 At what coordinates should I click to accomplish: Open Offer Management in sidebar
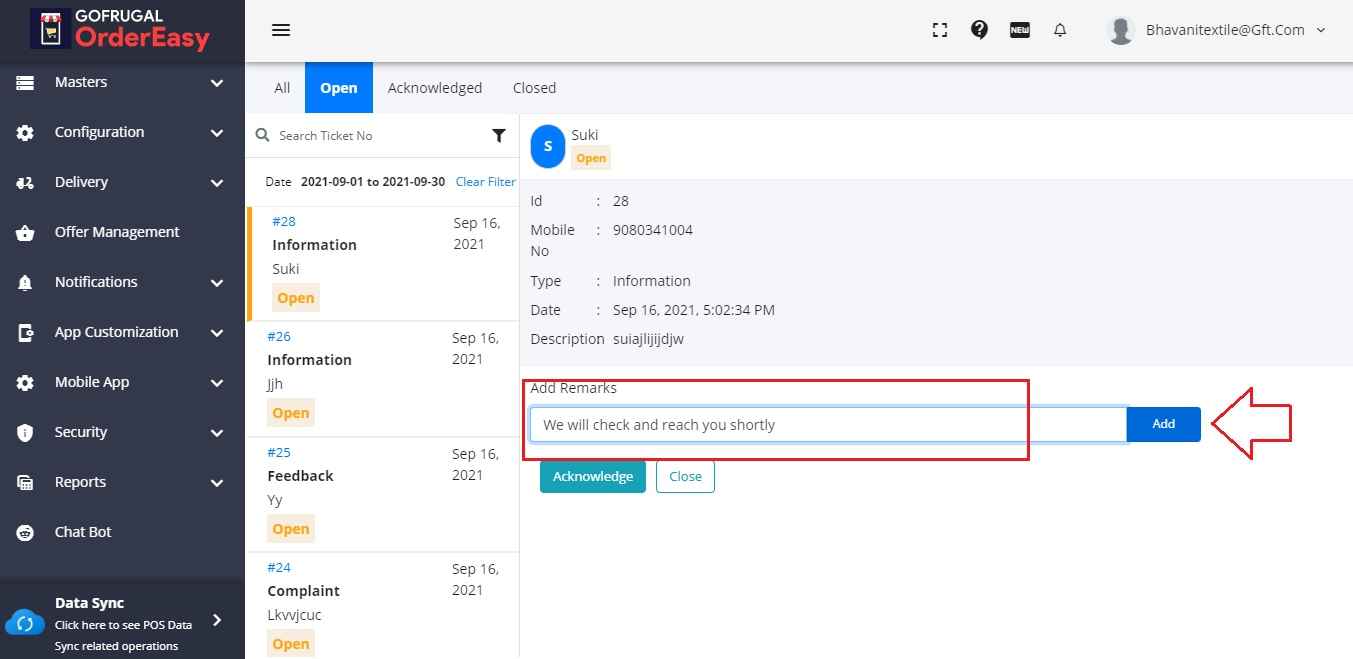pyautogui.click(x=117, y=232)
